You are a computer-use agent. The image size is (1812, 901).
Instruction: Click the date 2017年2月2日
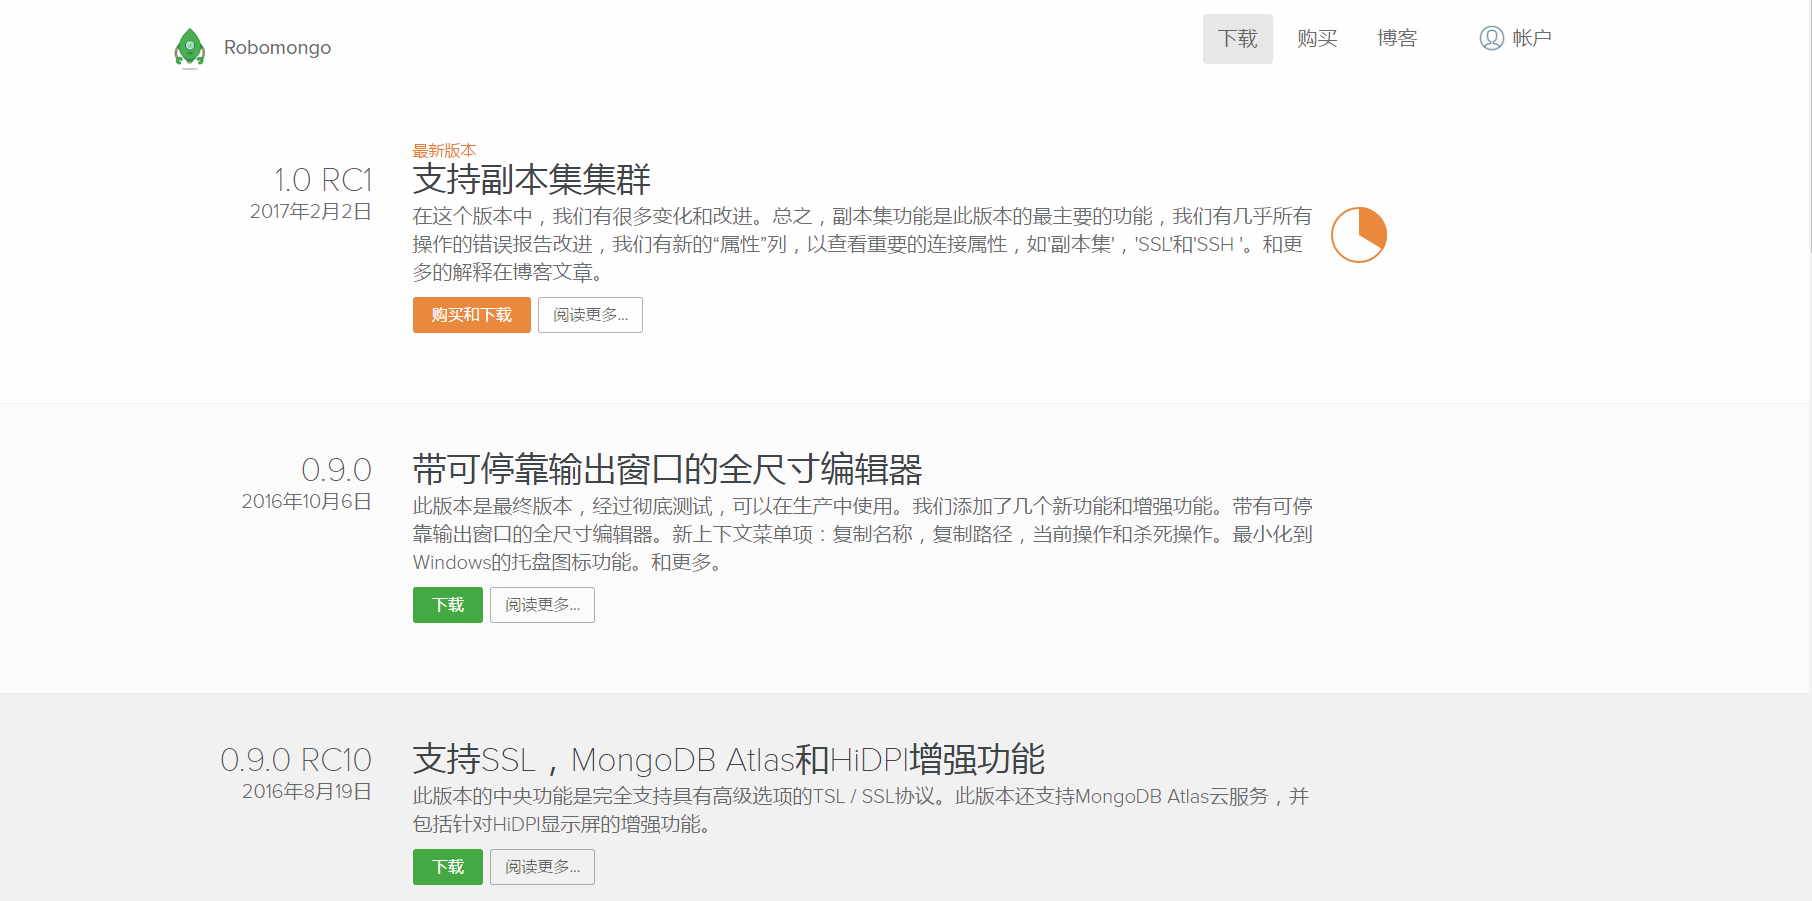(311, 212)
